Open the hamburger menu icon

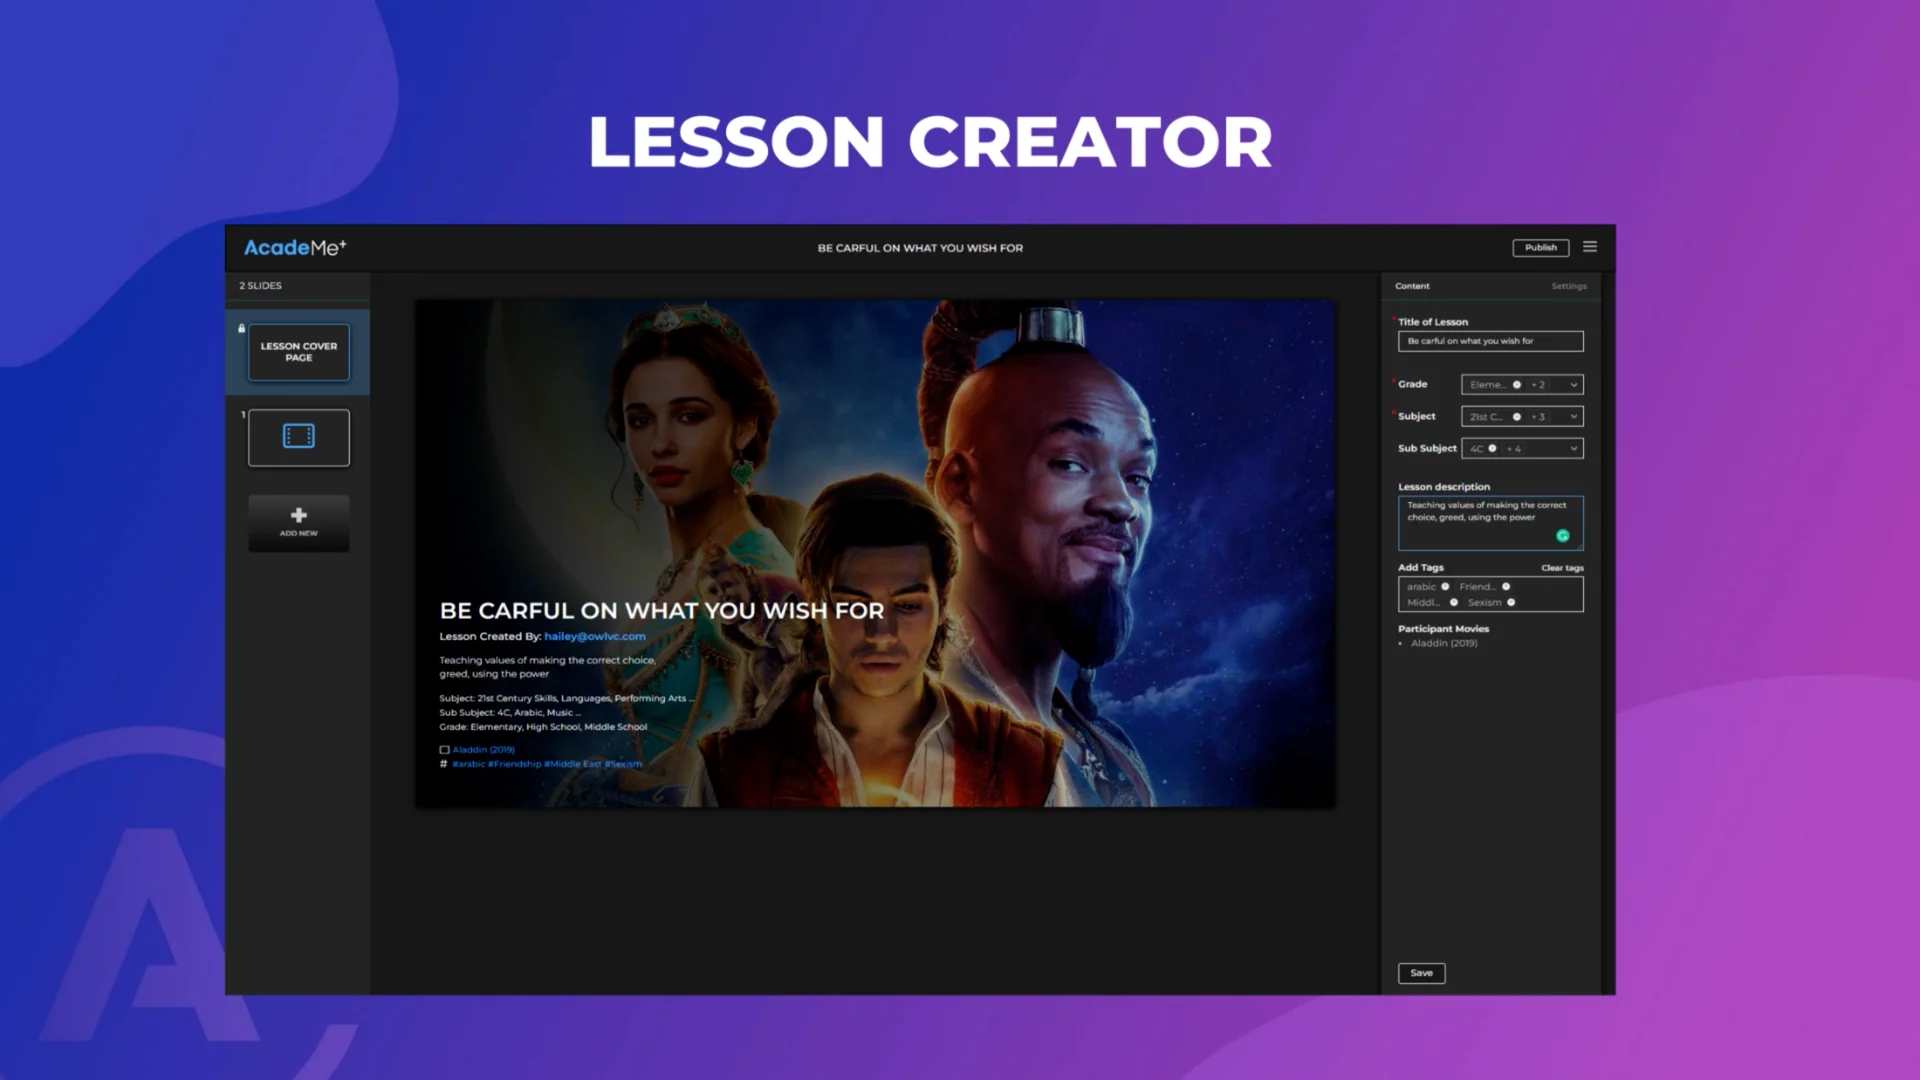tap(1590, 247)
